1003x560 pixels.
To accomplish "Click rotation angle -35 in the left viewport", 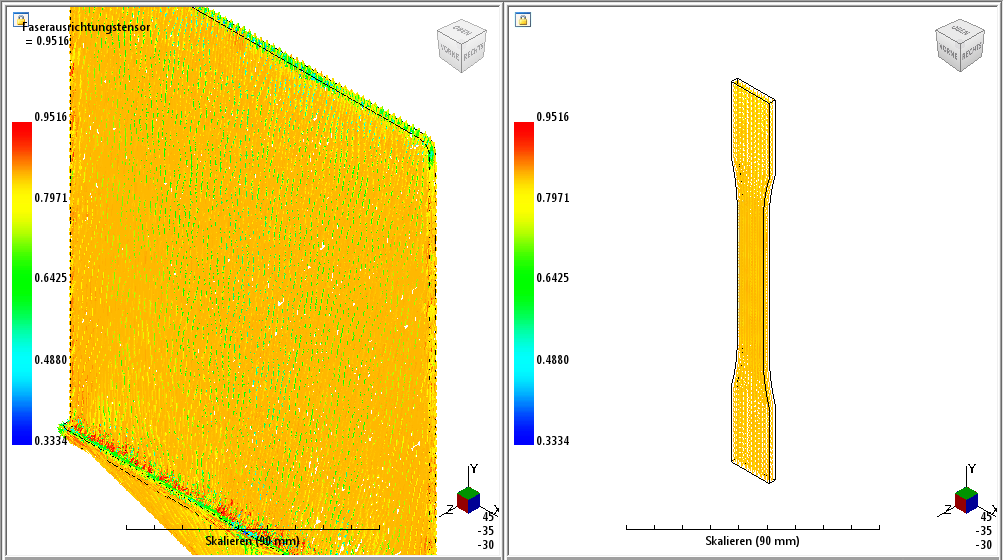I will [486, 531].
